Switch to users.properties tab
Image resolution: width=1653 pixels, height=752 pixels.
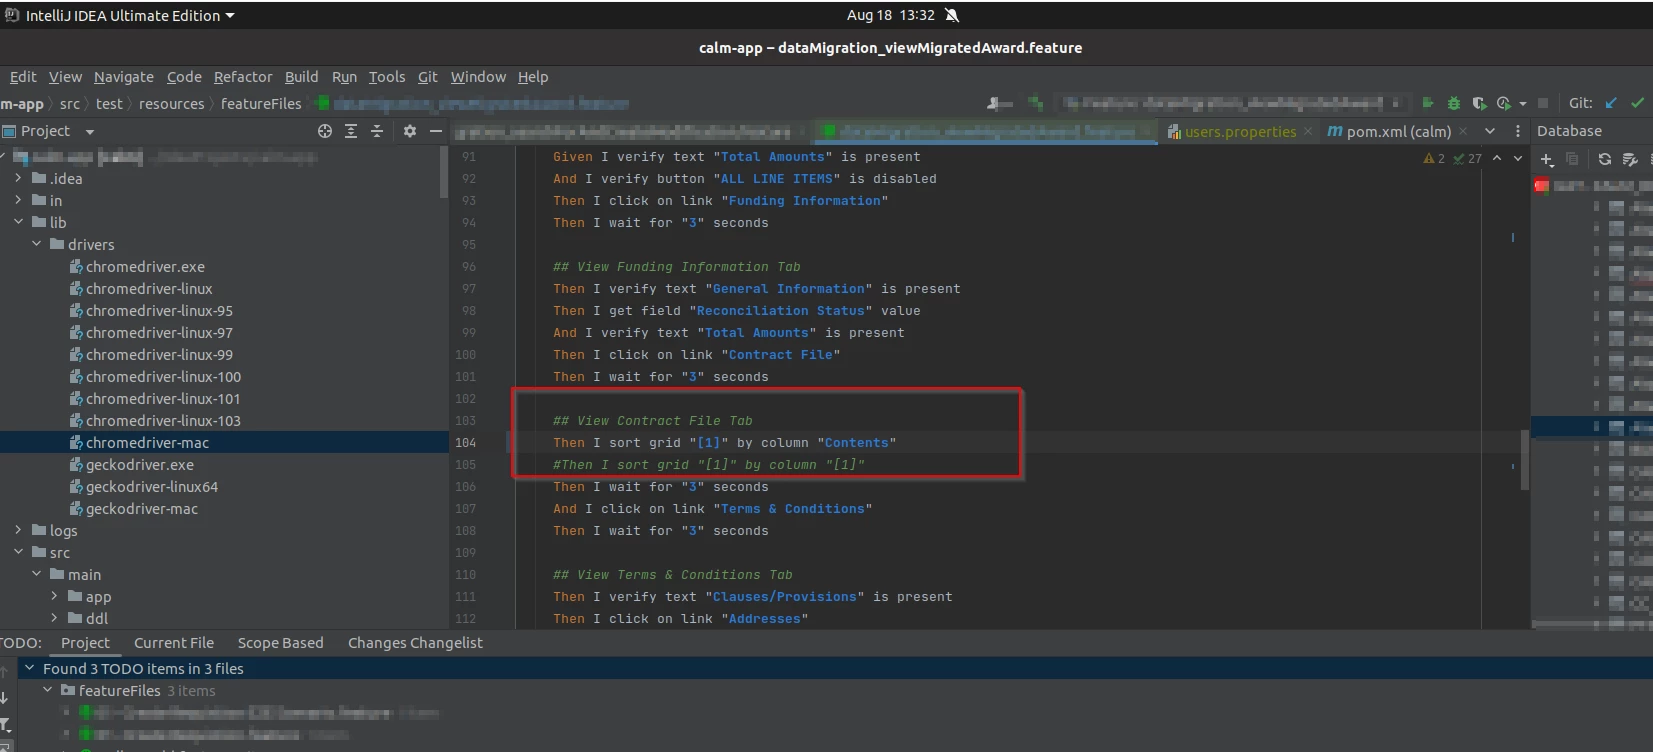(x=1240, y=131)
